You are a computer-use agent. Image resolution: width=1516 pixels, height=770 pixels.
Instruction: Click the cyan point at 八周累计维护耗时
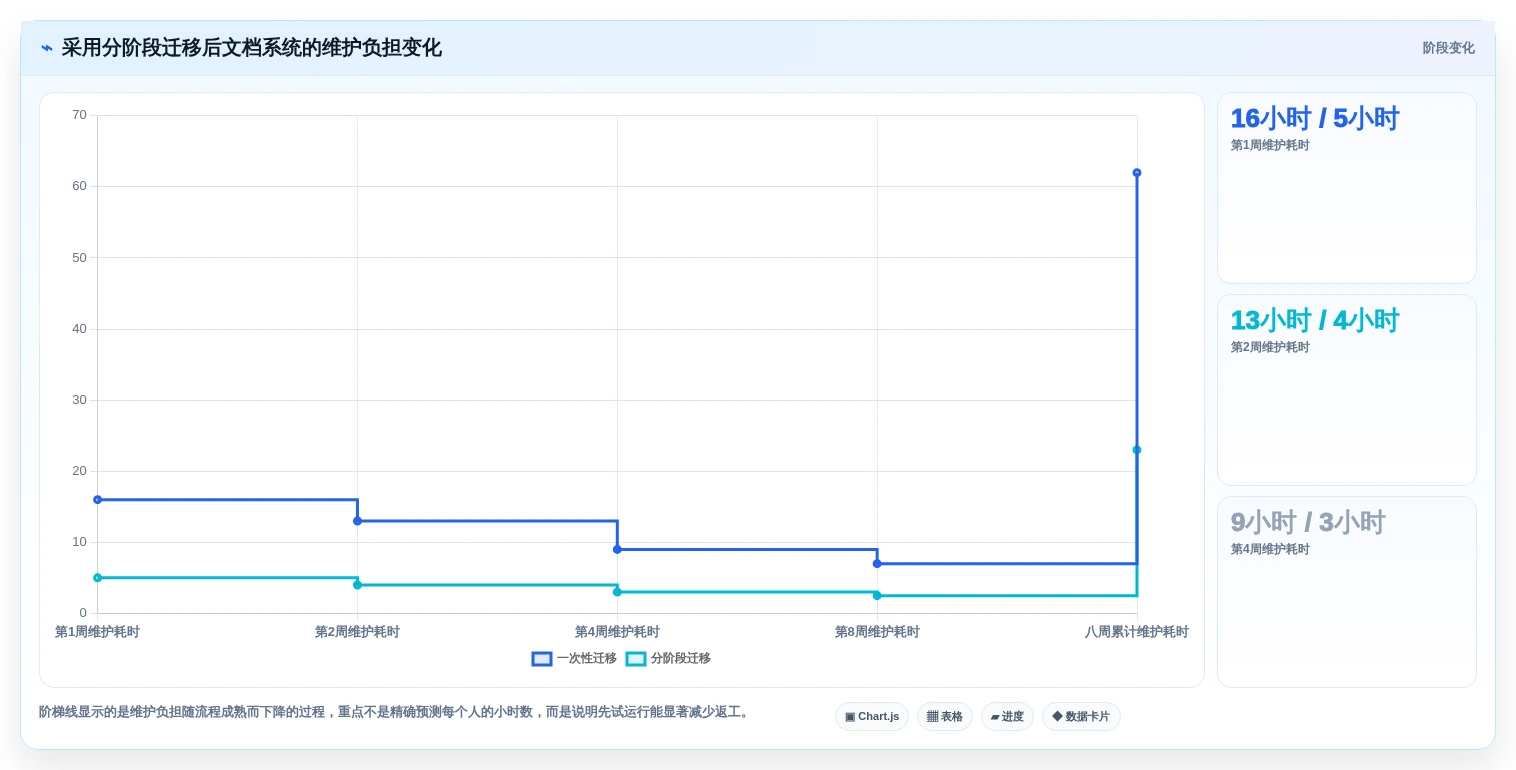click(1137, 450)
